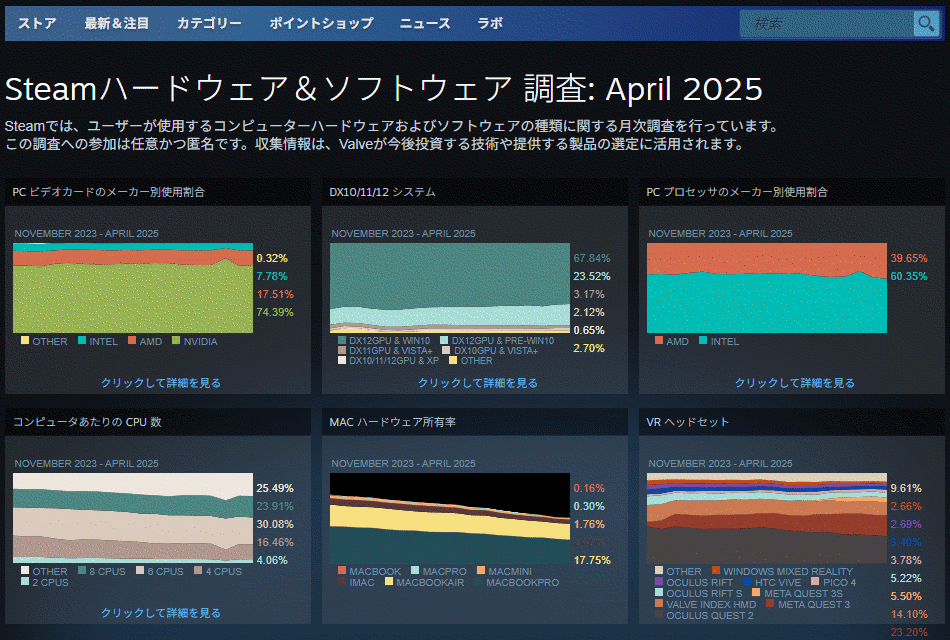
Task: Click the CPUs per computer area chart
Action: 133,518
